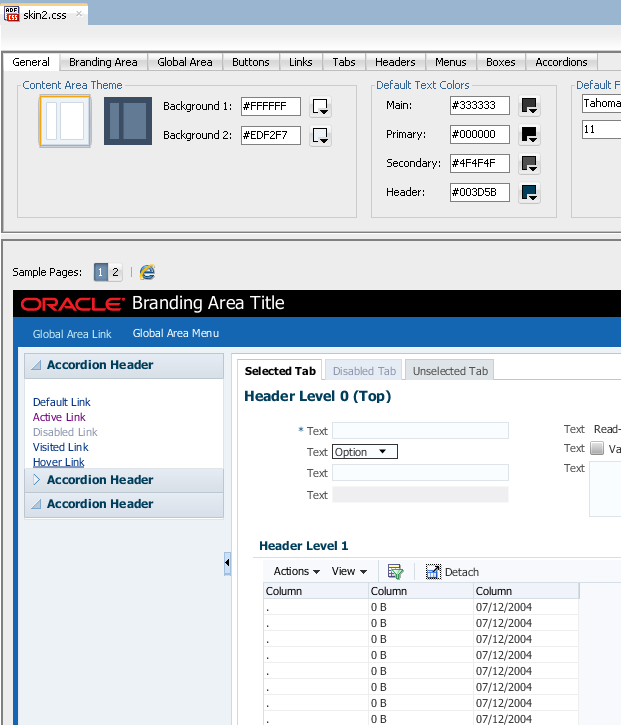Toggle the checkbox next to Text label
The width and height of the screenshot is (621, 725).
click(597, 449)
